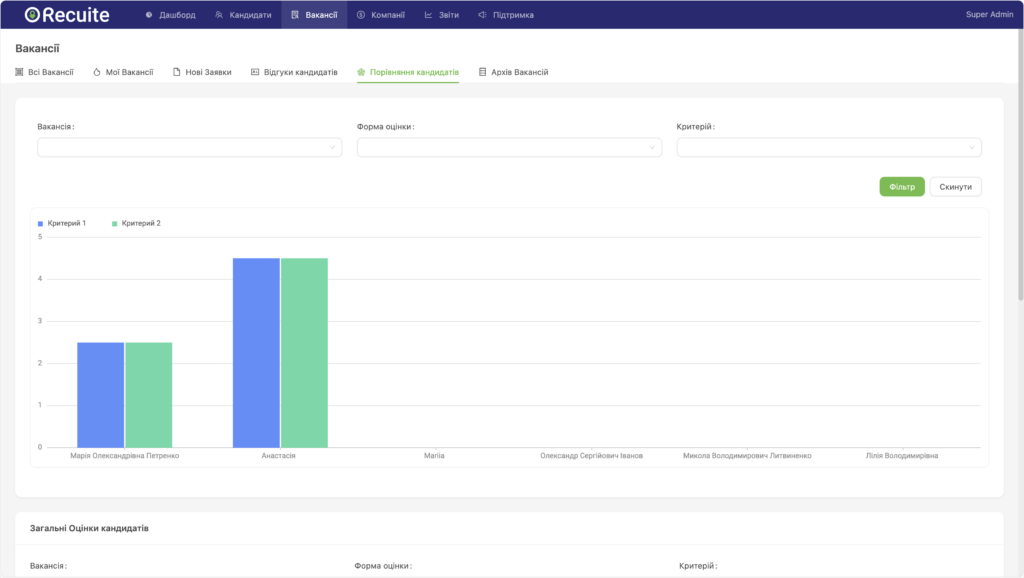Click the Звіти chart icon

coord(429,15)
